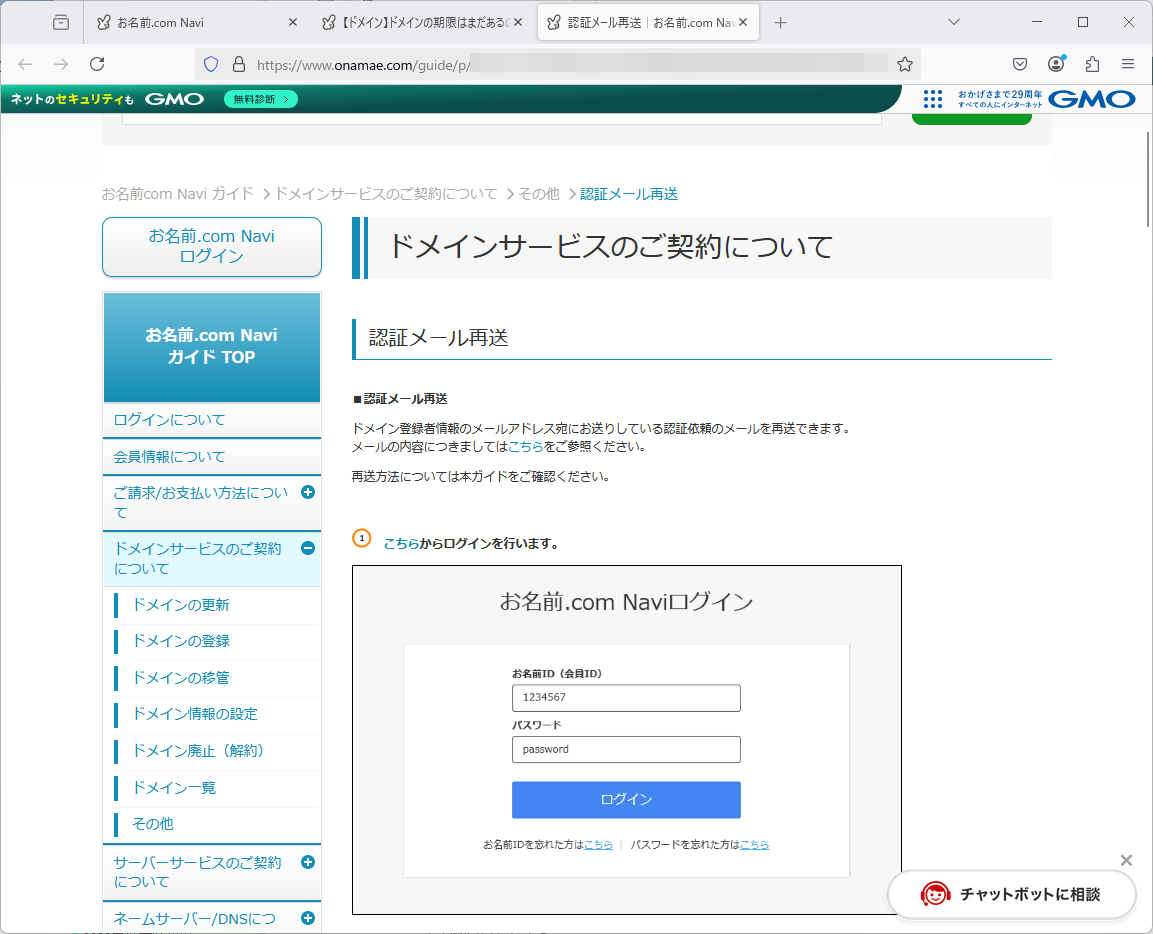Image resolution: width=1153 pixels, height=934 pixels.
Task: Open the Firefox hamburger application menu
Action: point(1128,64)
